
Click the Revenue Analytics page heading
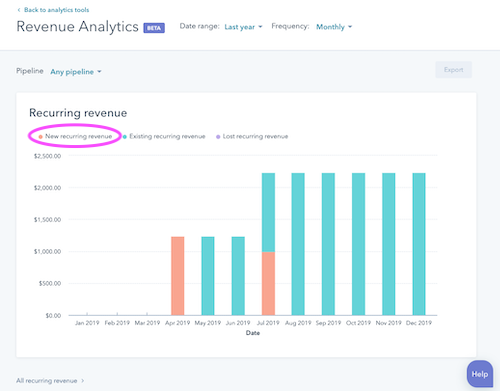77,27
